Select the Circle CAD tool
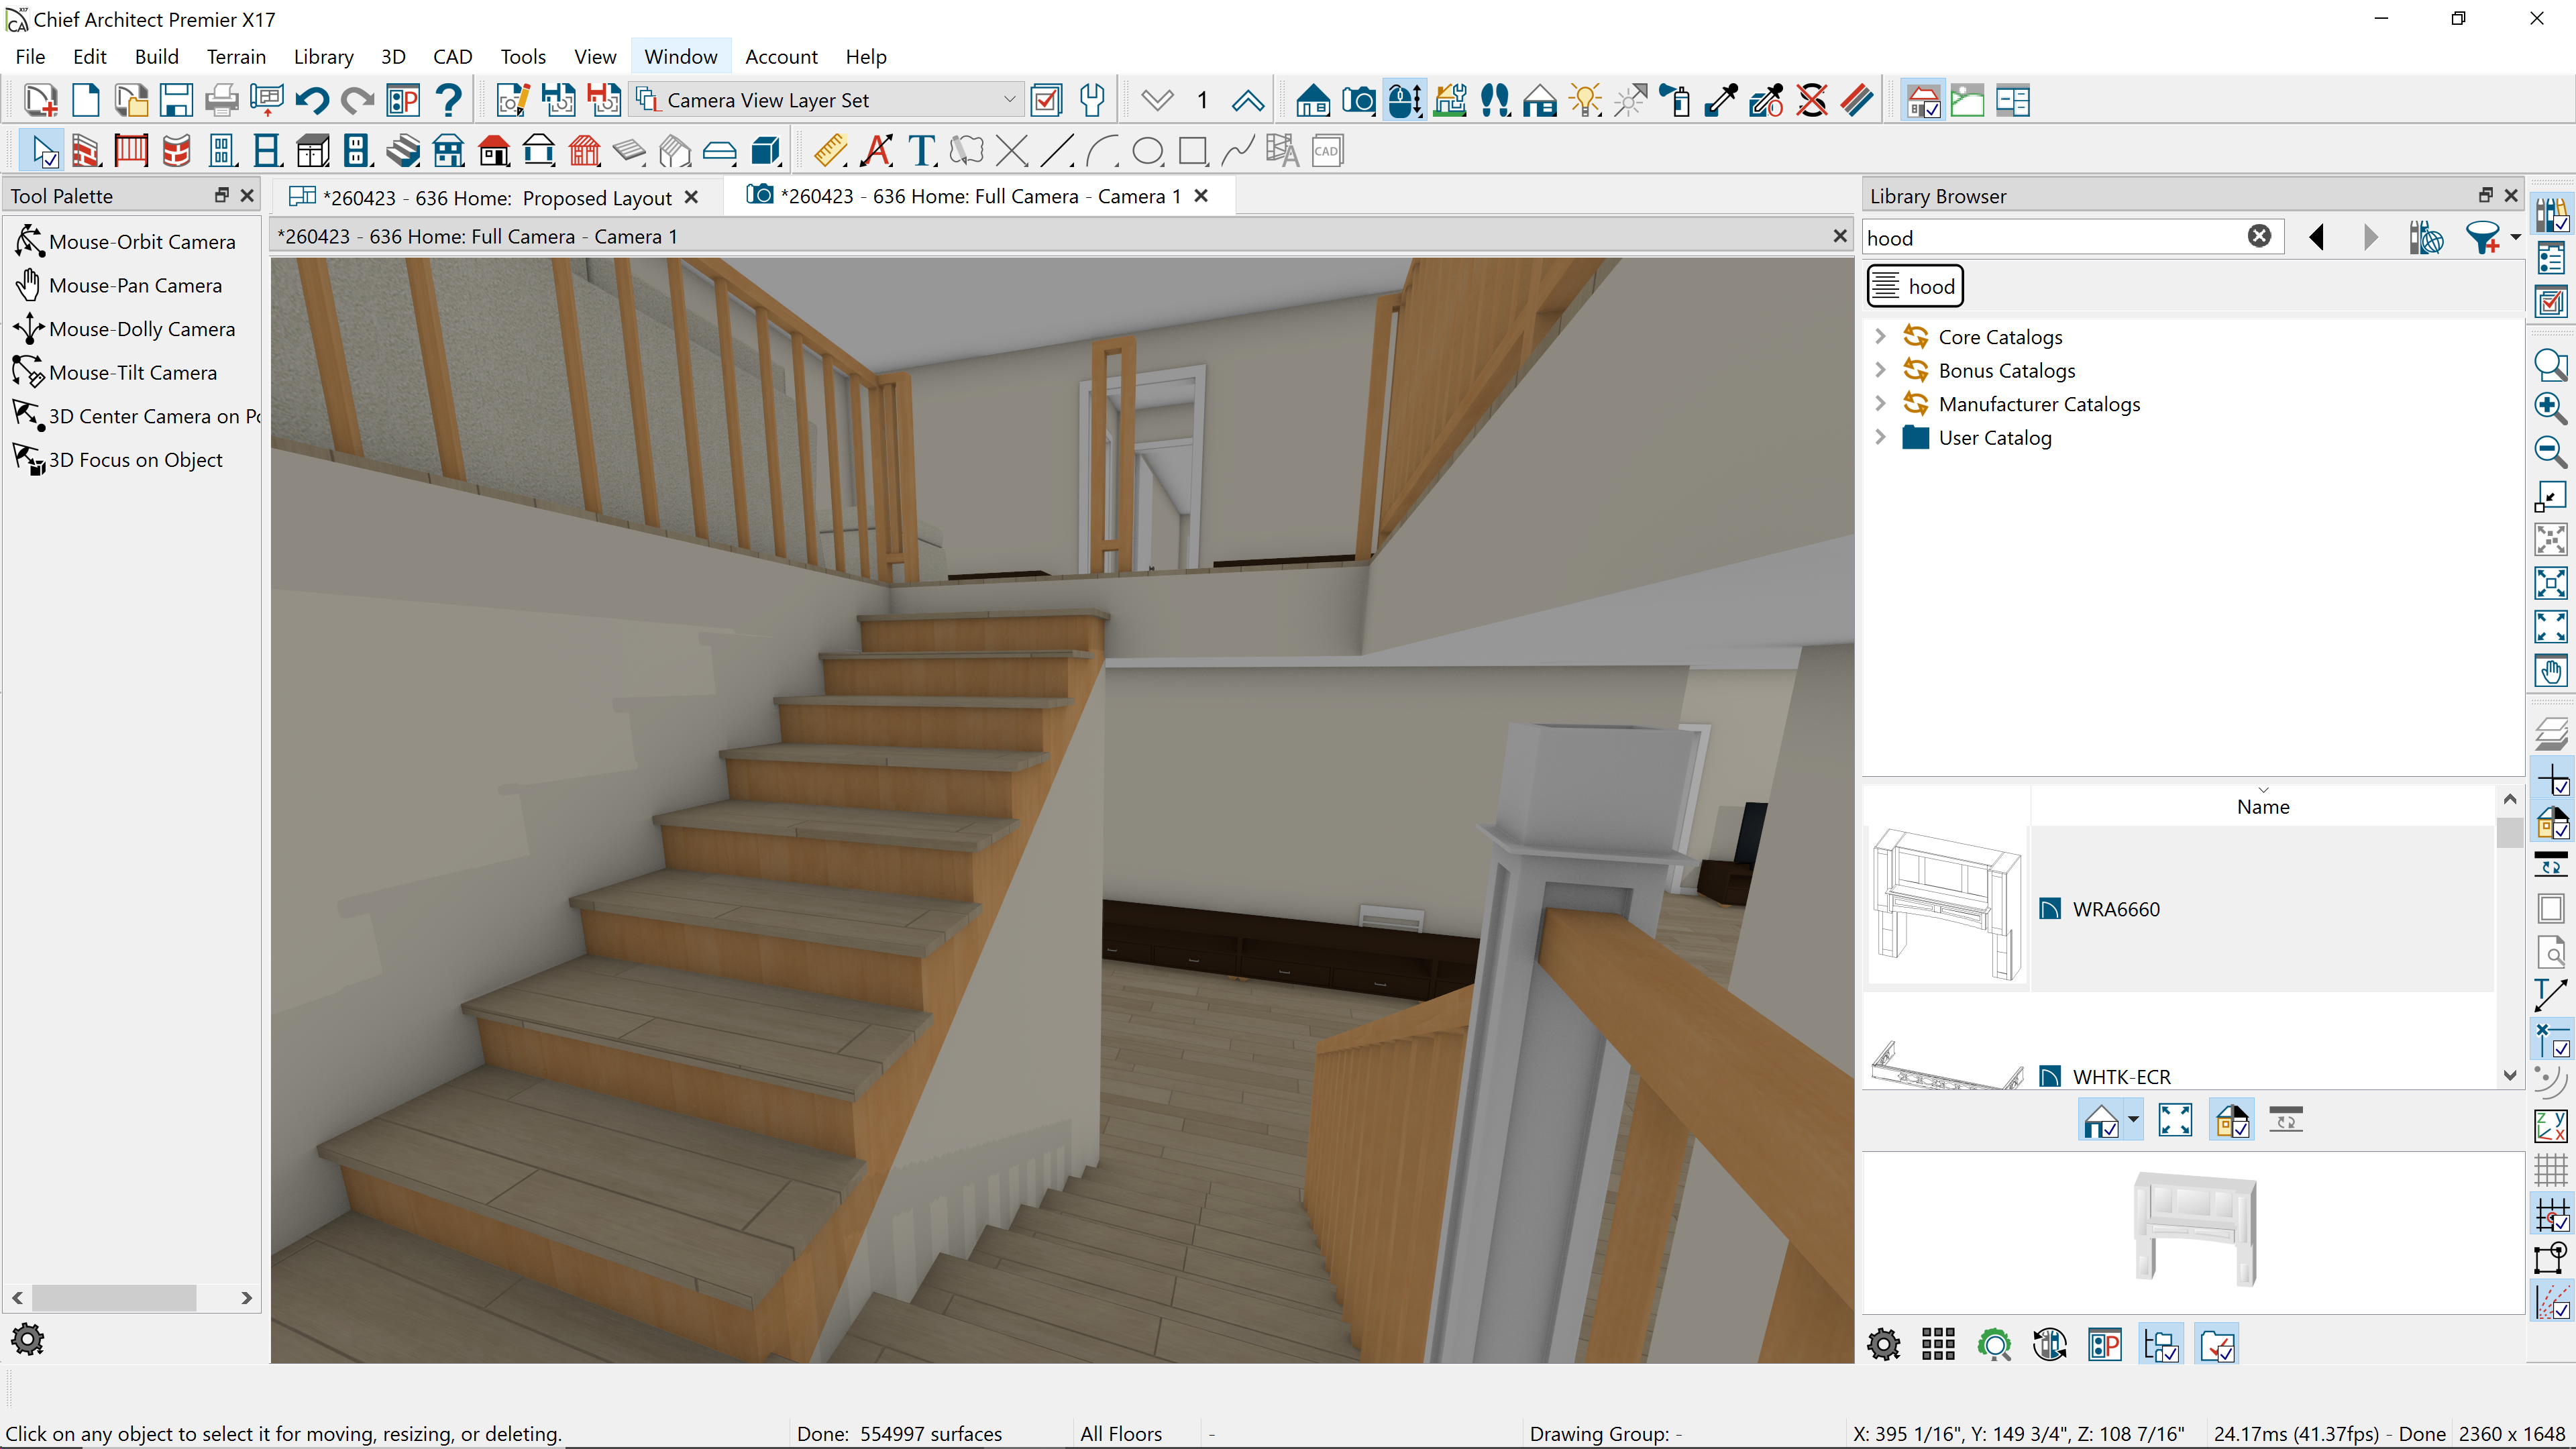Viewport: 2576px width, 1449px height. (x=1147, y=151)
